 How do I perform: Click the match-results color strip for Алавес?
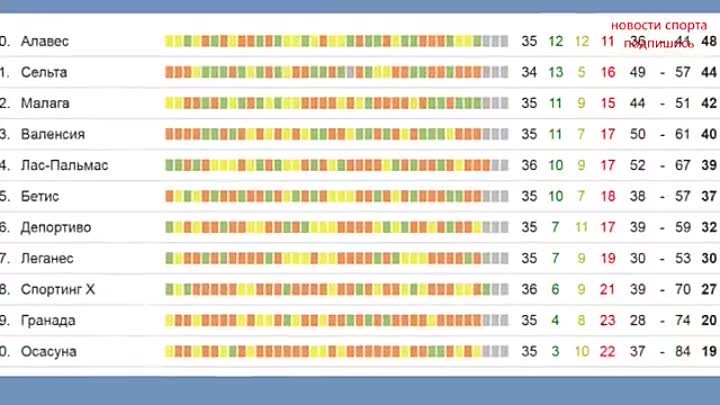click(336, 41)
